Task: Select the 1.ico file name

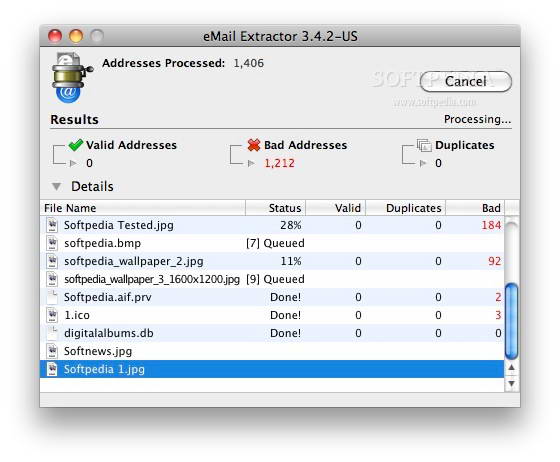Action: coord(77,315)
